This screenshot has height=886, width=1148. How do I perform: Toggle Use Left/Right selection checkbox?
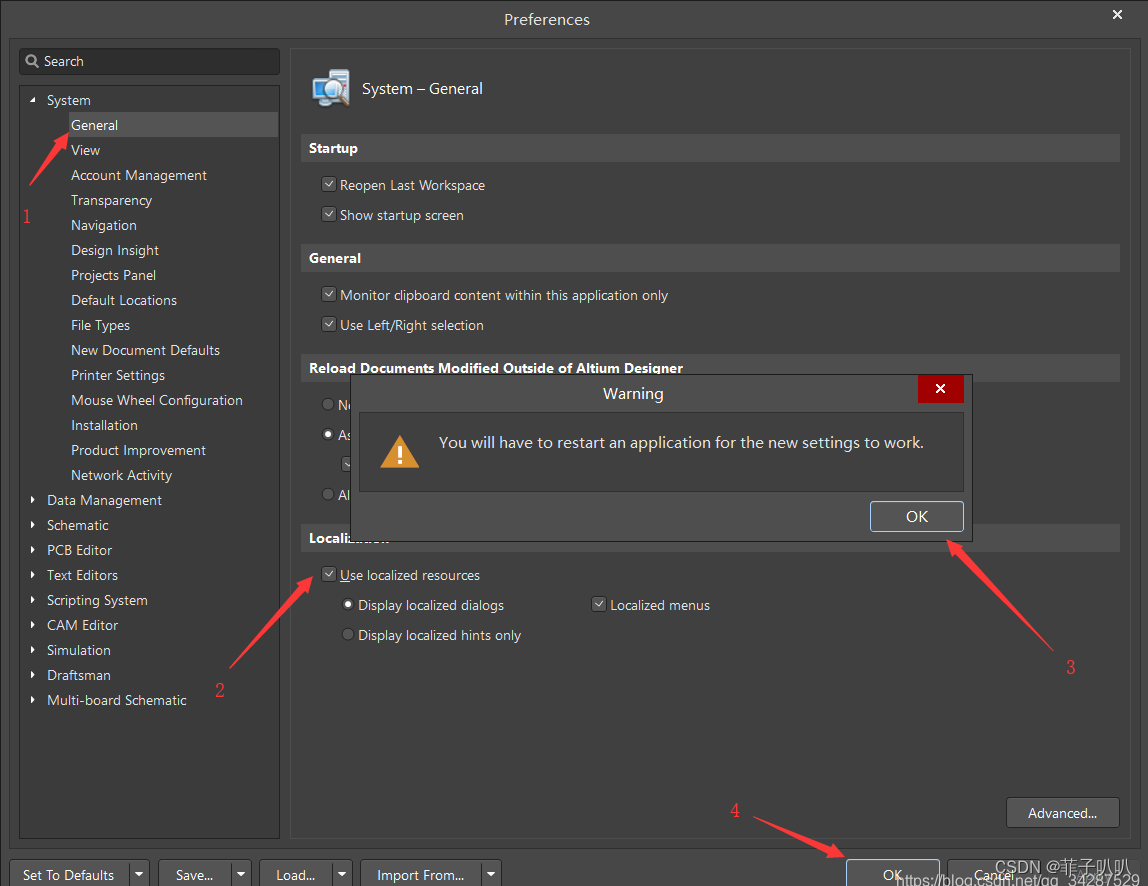pyautogui.click(x=329, y=324)
